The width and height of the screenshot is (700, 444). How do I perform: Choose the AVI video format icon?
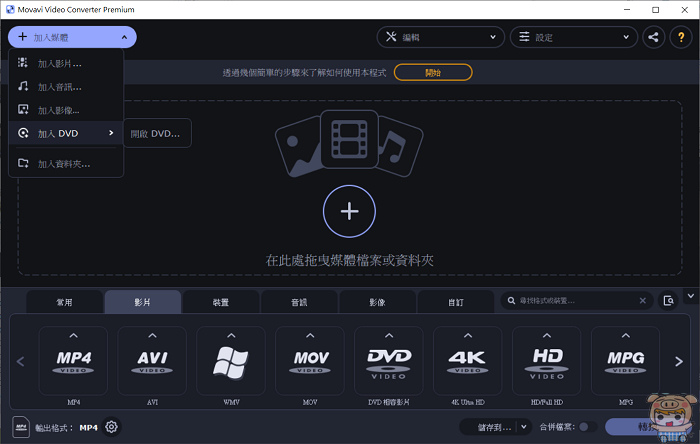point(152,361)
